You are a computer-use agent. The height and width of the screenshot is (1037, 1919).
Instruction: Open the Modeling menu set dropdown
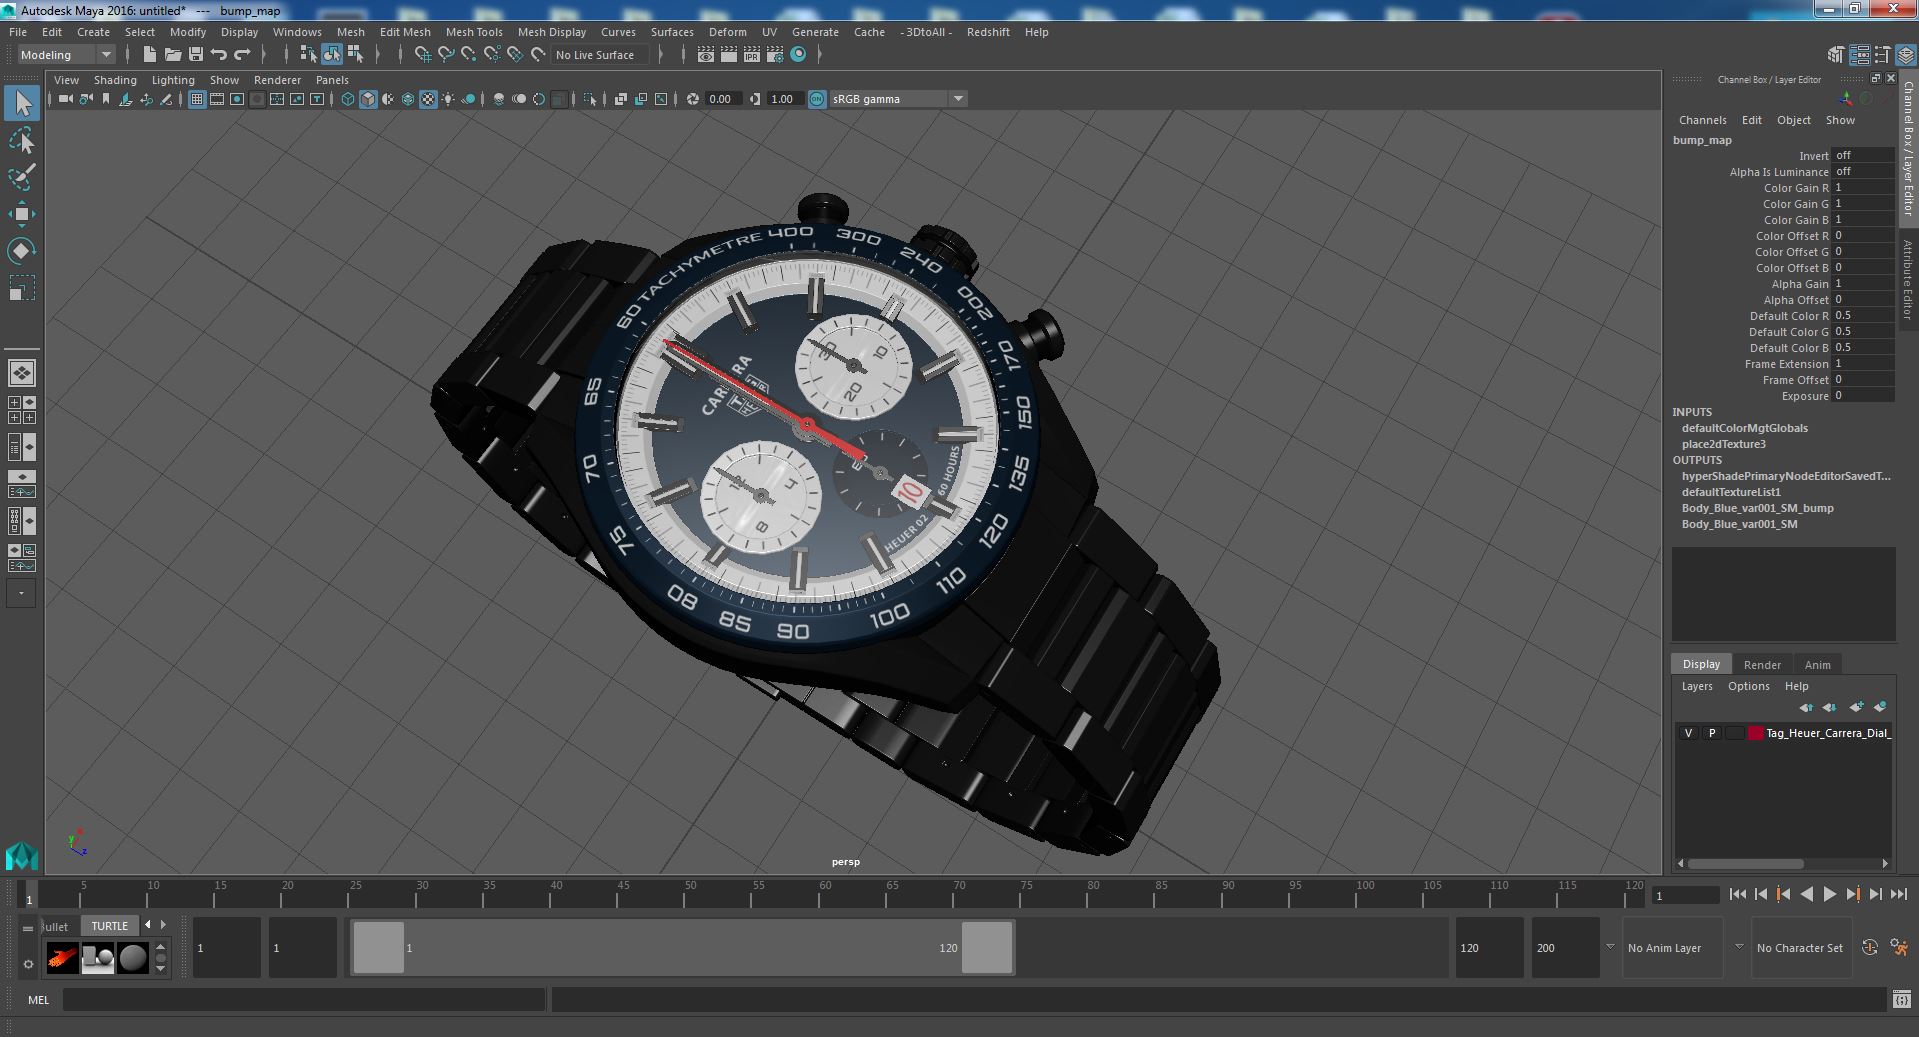[66, 55]
